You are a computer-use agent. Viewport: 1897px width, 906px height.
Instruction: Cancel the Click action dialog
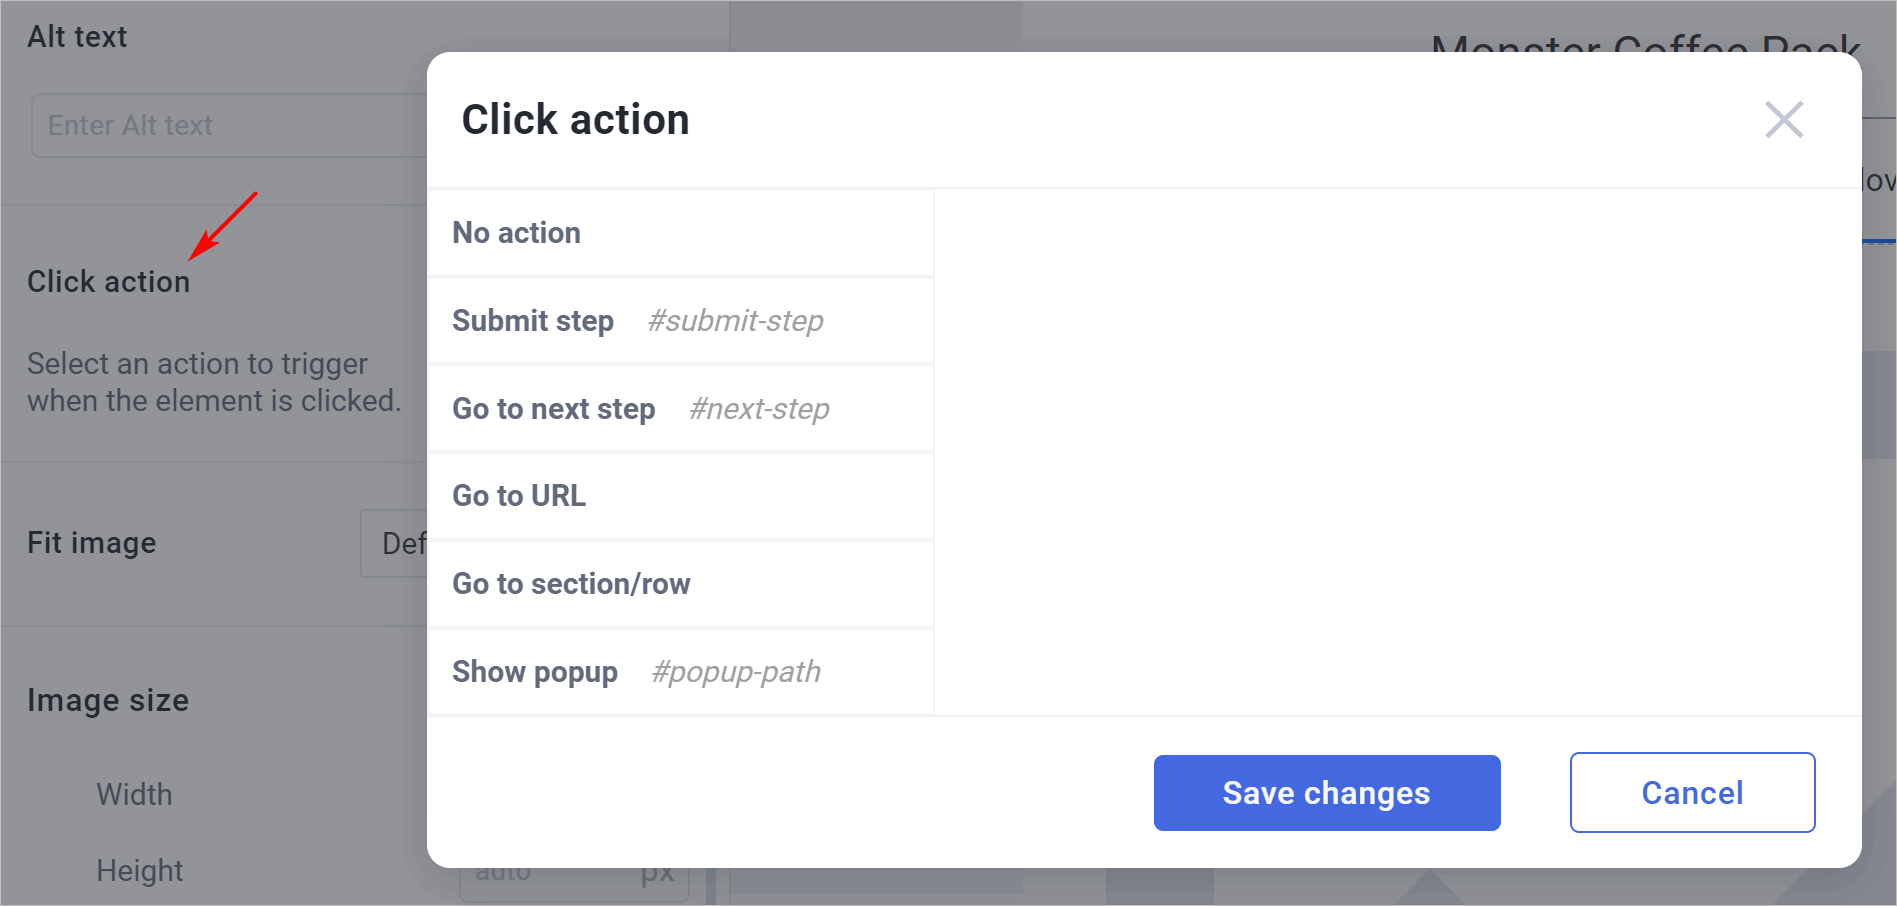pos(1692,793)
